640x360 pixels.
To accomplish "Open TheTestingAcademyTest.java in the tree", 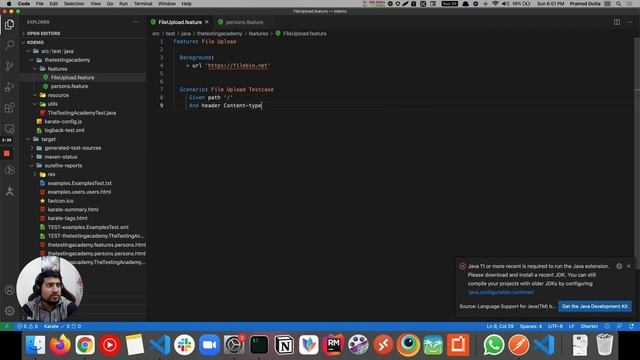I will (x=82, y=113).
